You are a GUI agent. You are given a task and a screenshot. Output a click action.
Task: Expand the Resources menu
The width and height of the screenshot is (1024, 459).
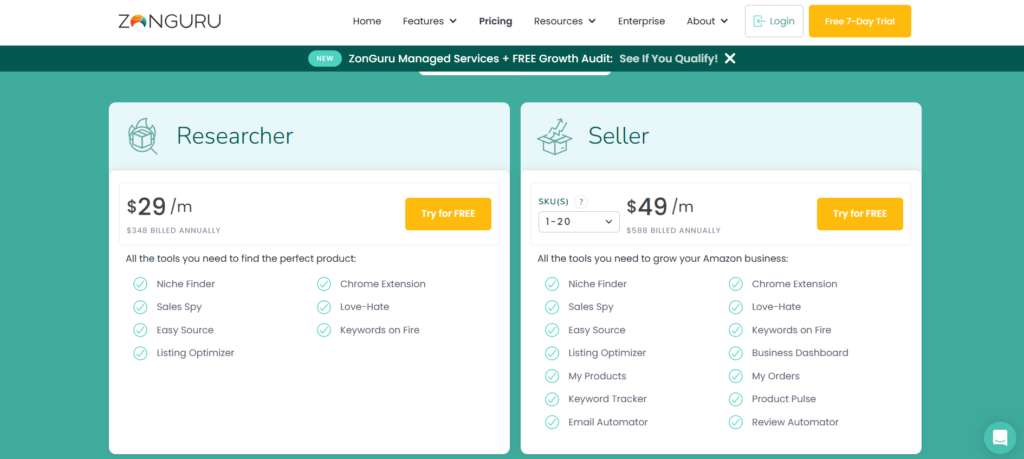click(564, 21)
